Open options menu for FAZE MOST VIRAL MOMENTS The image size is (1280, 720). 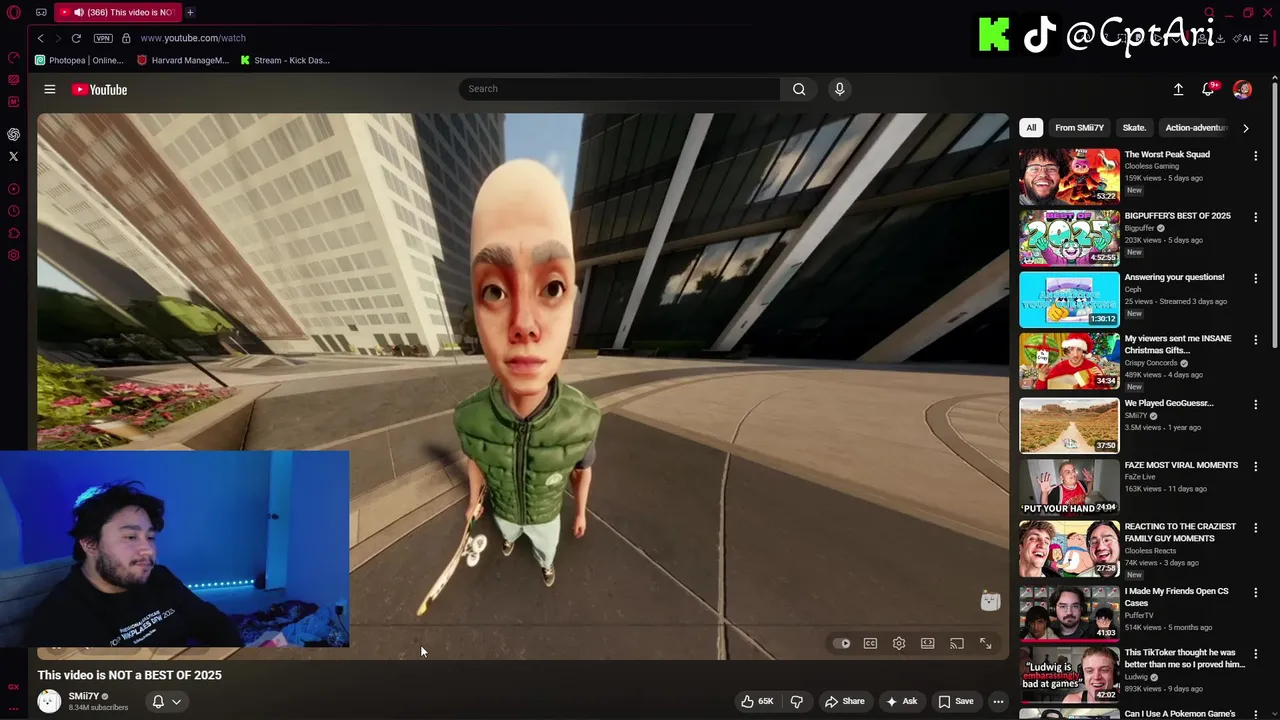click(1255, 467)
